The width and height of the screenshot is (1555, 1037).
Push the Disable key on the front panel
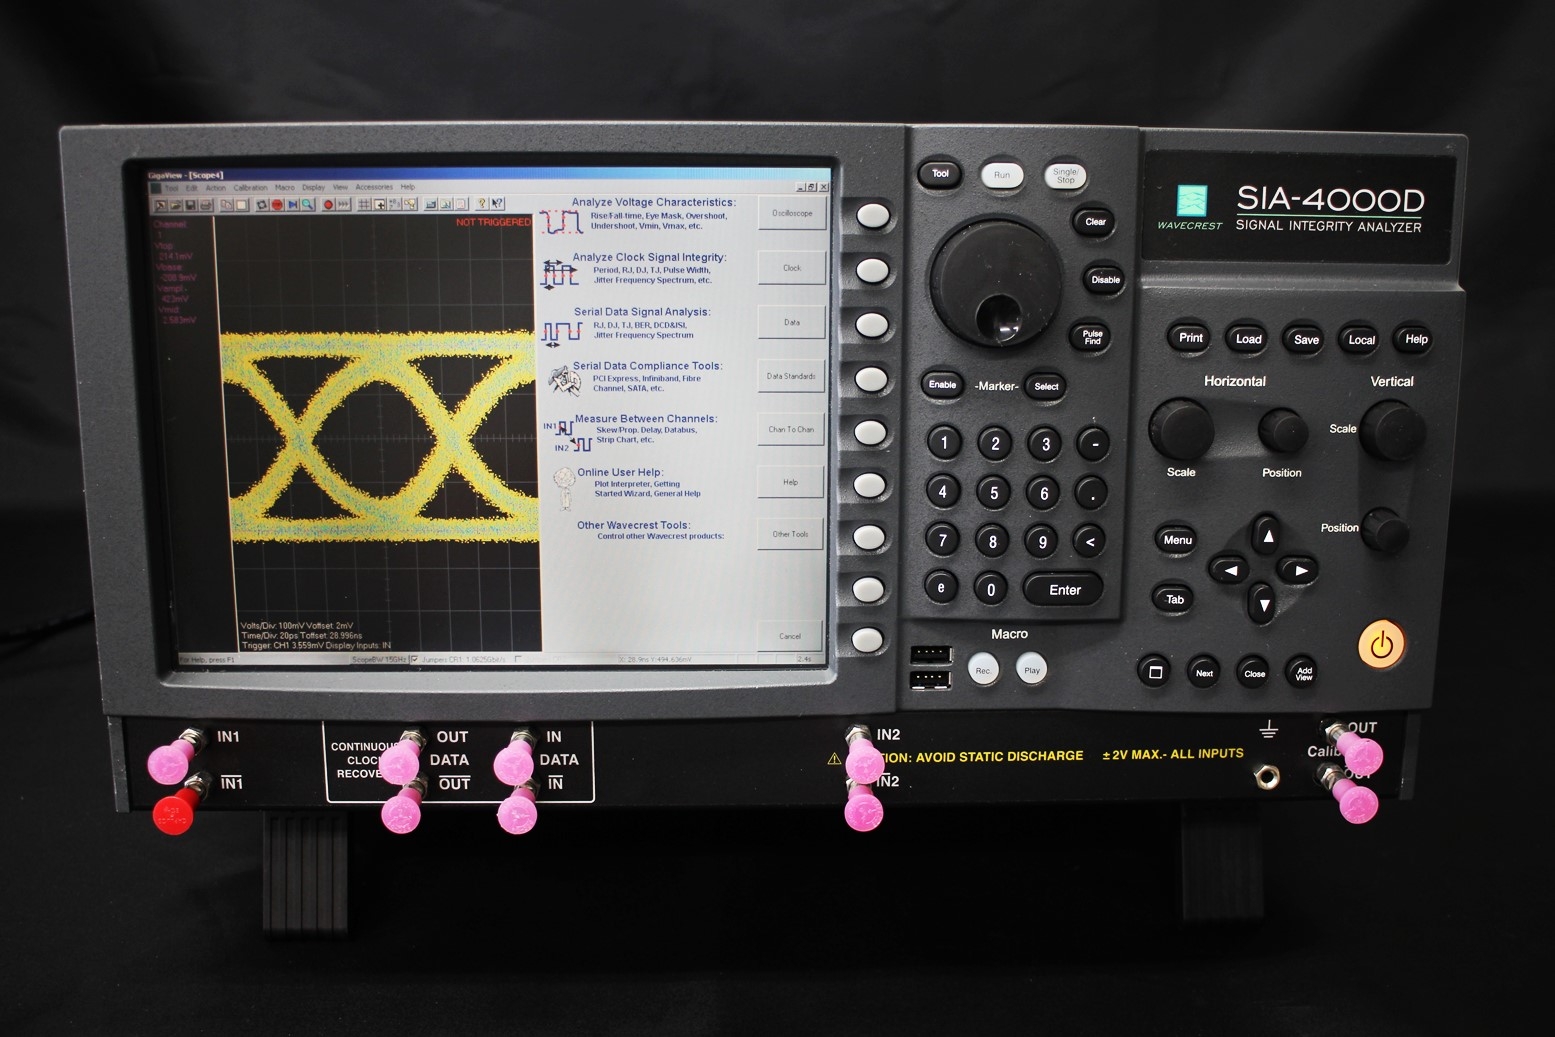pyautogui.click(x=1105, y=279)
